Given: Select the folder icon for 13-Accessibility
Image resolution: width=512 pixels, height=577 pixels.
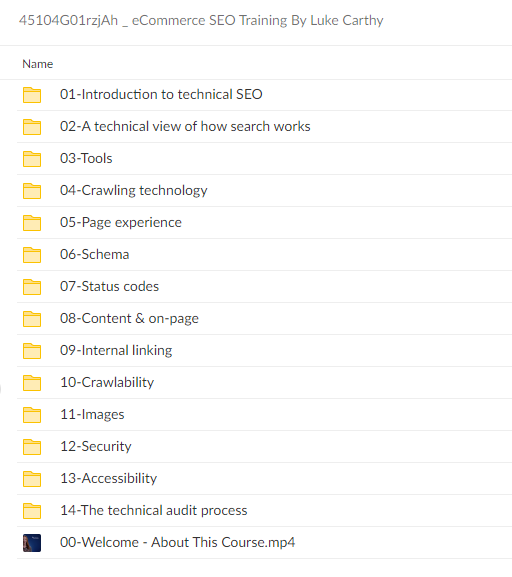Looking at the screenshot, I should click(x=32, y=479).
